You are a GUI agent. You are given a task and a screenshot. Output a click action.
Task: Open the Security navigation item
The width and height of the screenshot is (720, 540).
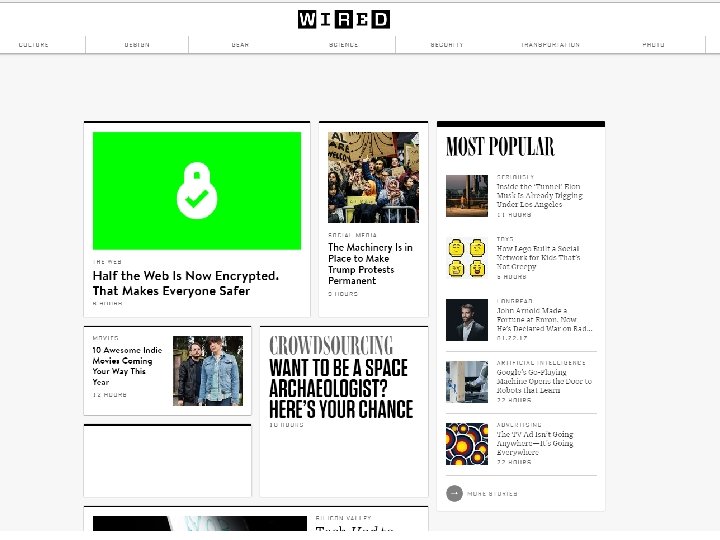(x=447, y=45)
